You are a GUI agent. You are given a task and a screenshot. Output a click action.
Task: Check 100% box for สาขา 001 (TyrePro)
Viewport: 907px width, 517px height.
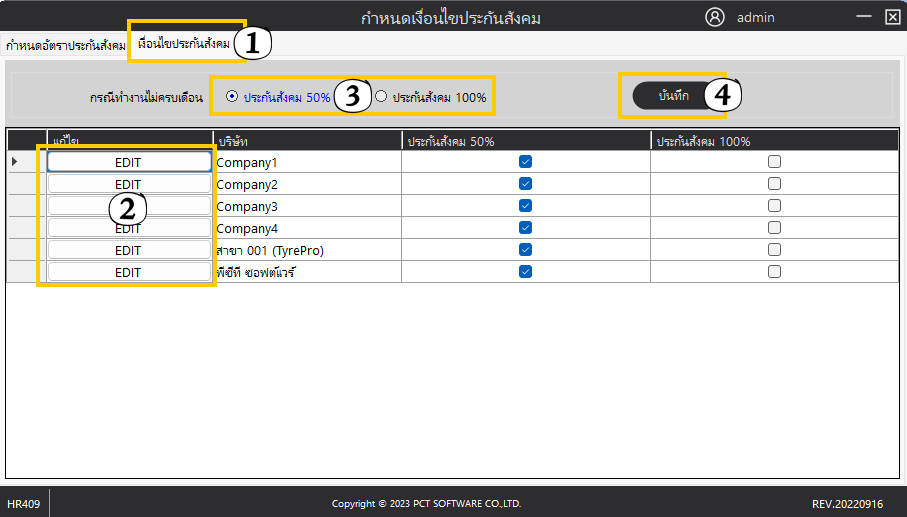(x=774, y=250)
